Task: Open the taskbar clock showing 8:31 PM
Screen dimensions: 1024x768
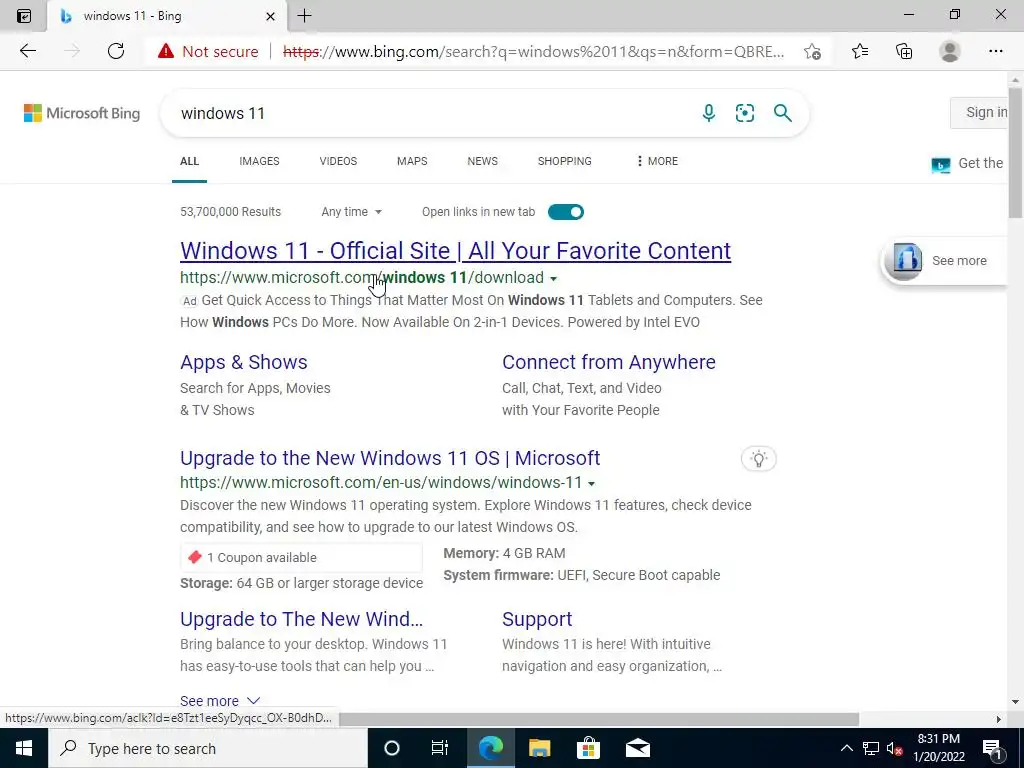Action: tap(939, 748)
